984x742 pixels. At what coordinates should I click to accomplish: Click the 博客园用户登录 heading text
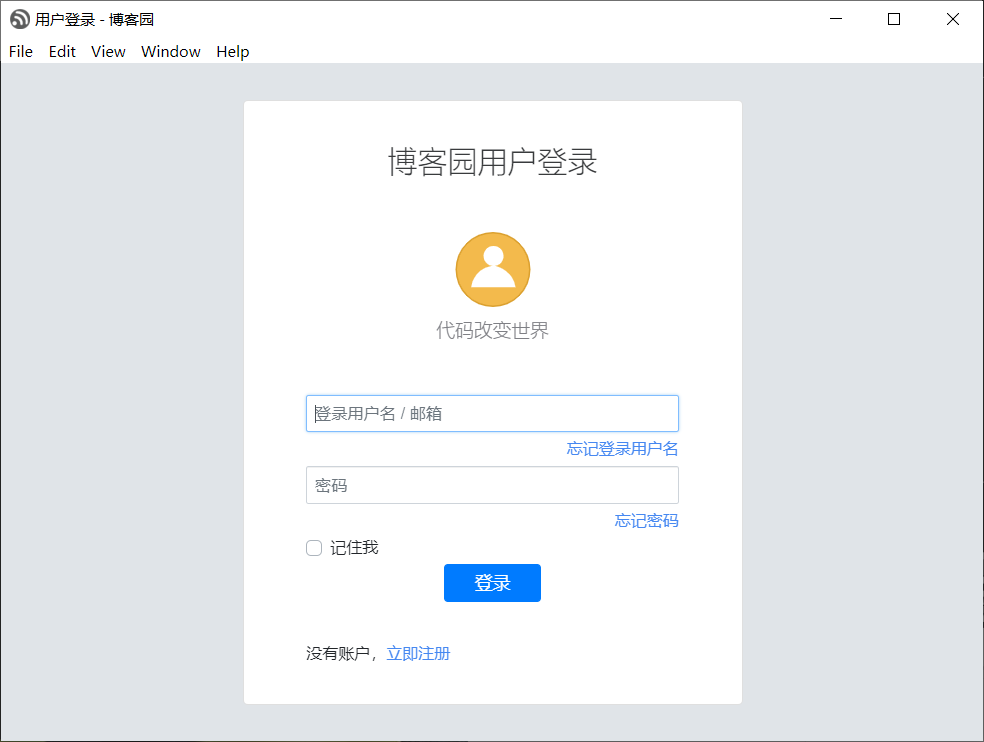493,162
